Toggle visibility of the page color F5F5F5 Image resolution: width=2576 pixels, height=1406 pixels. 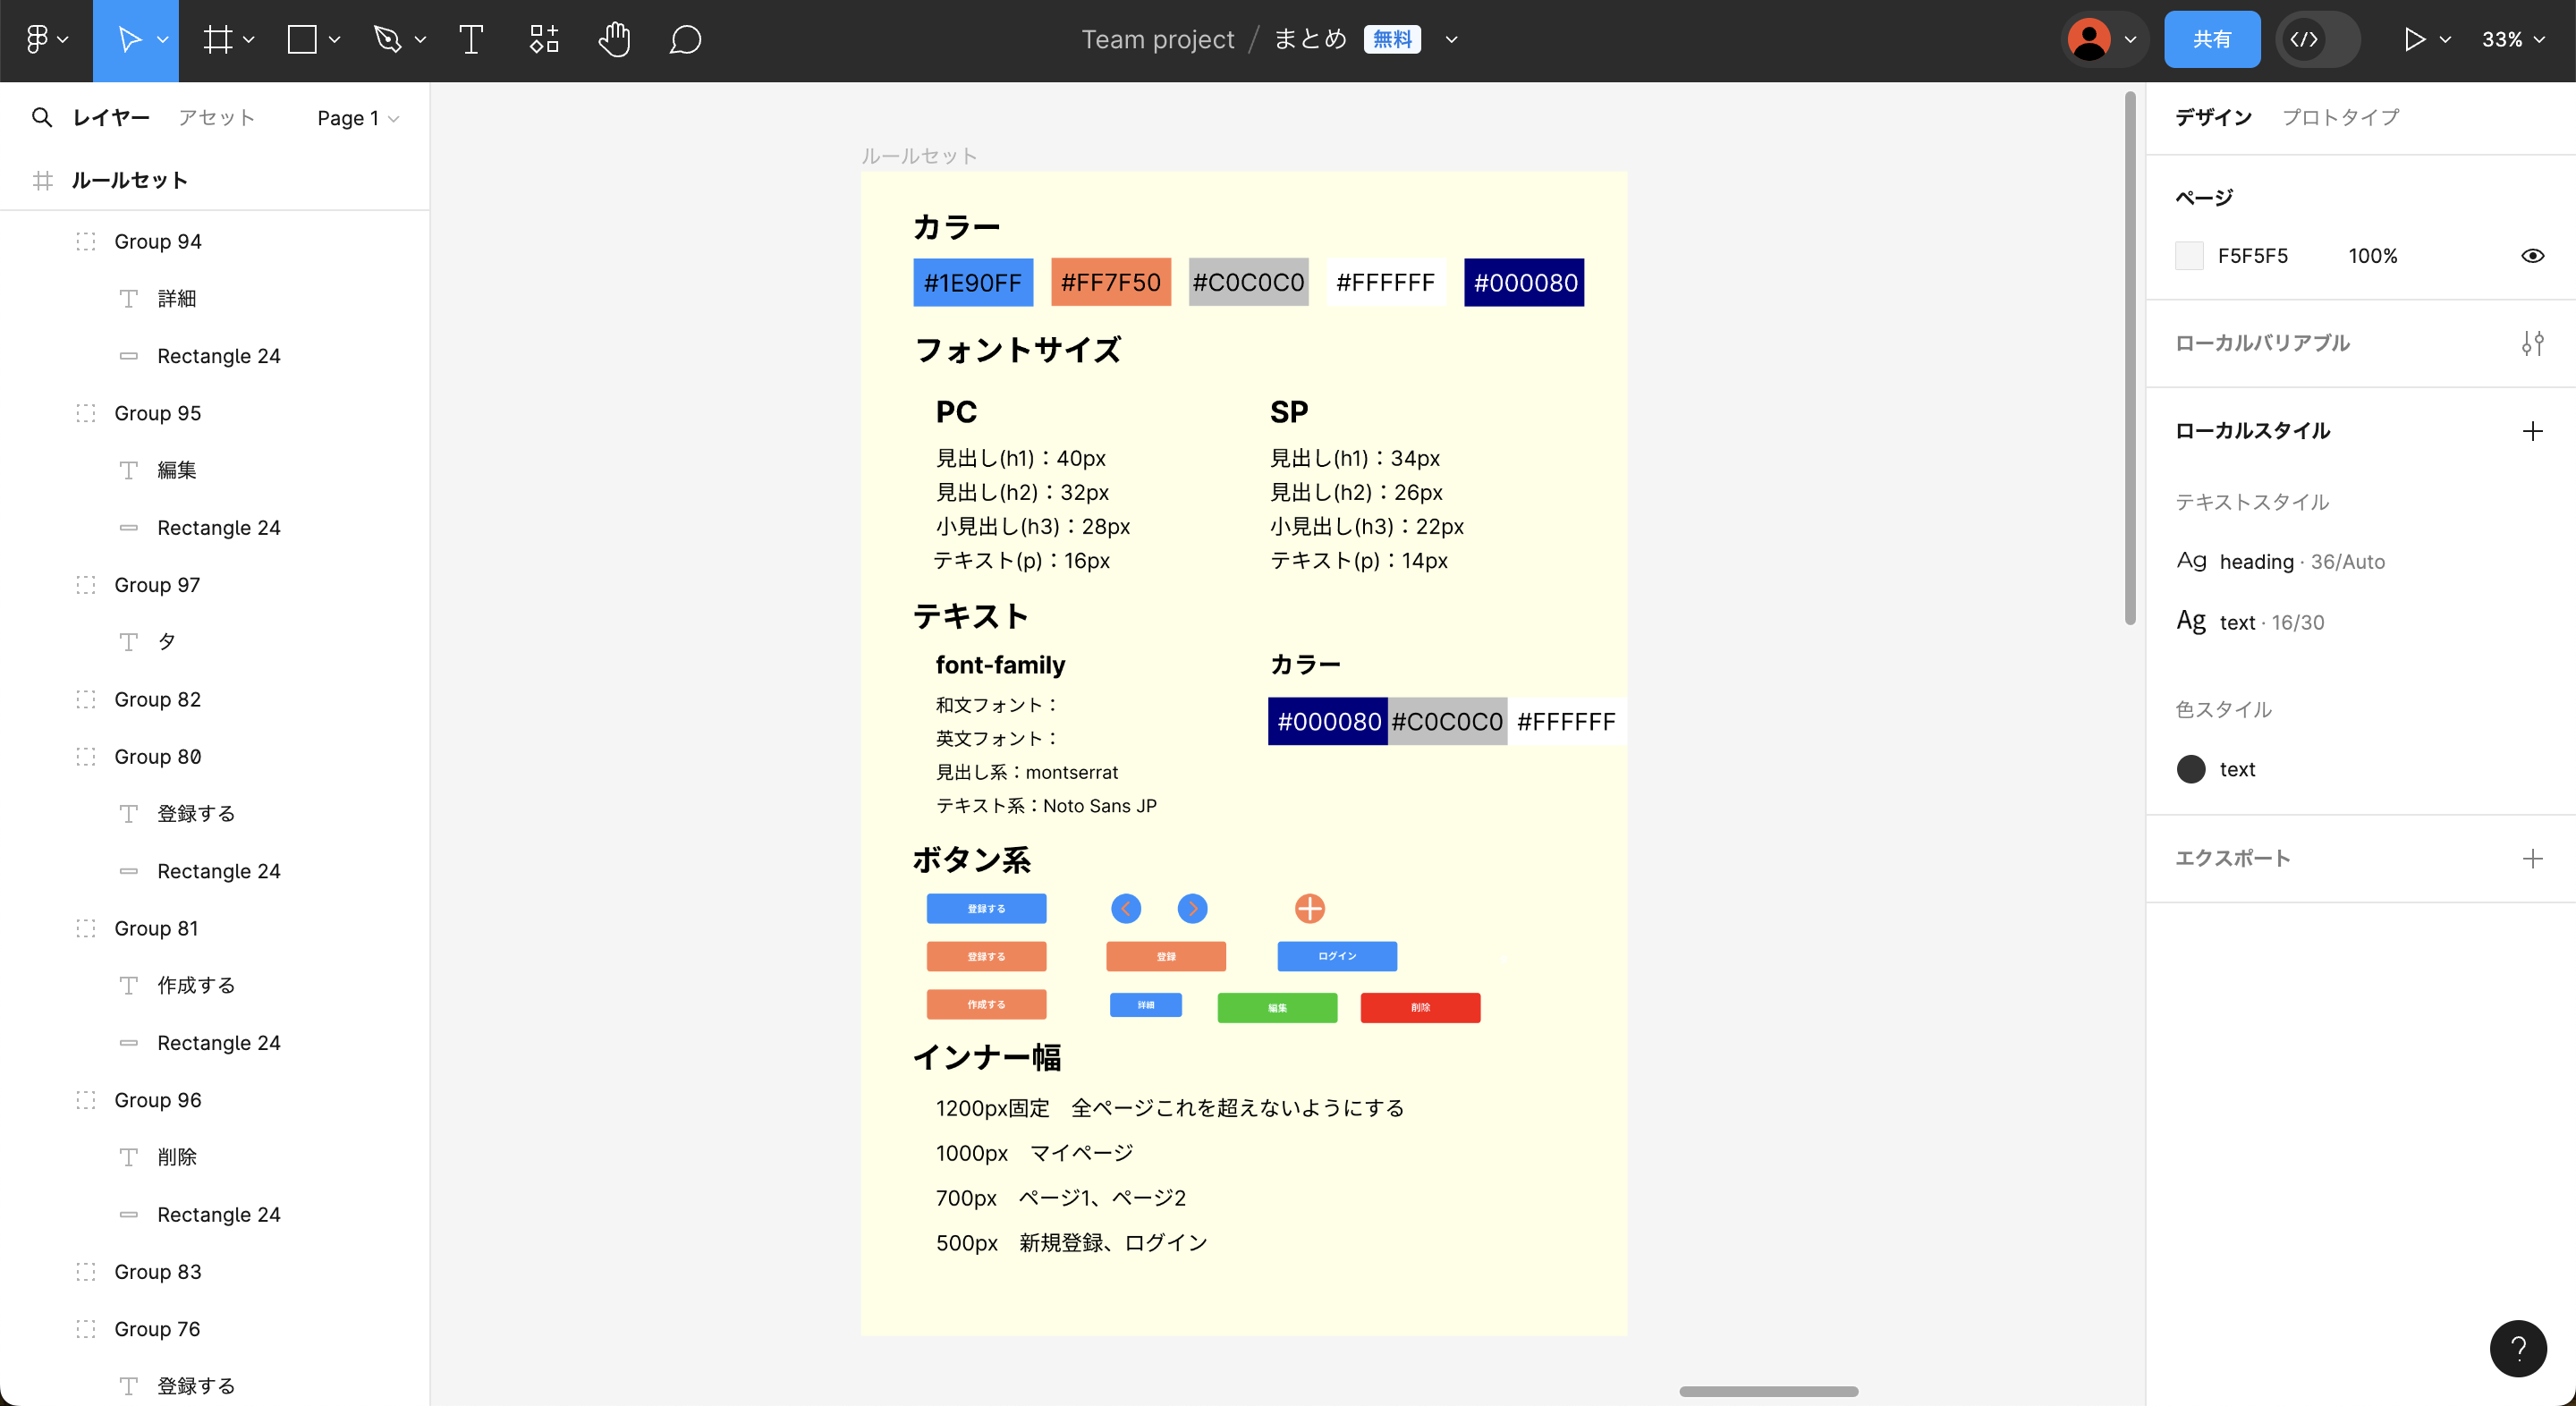[2533, 255]
